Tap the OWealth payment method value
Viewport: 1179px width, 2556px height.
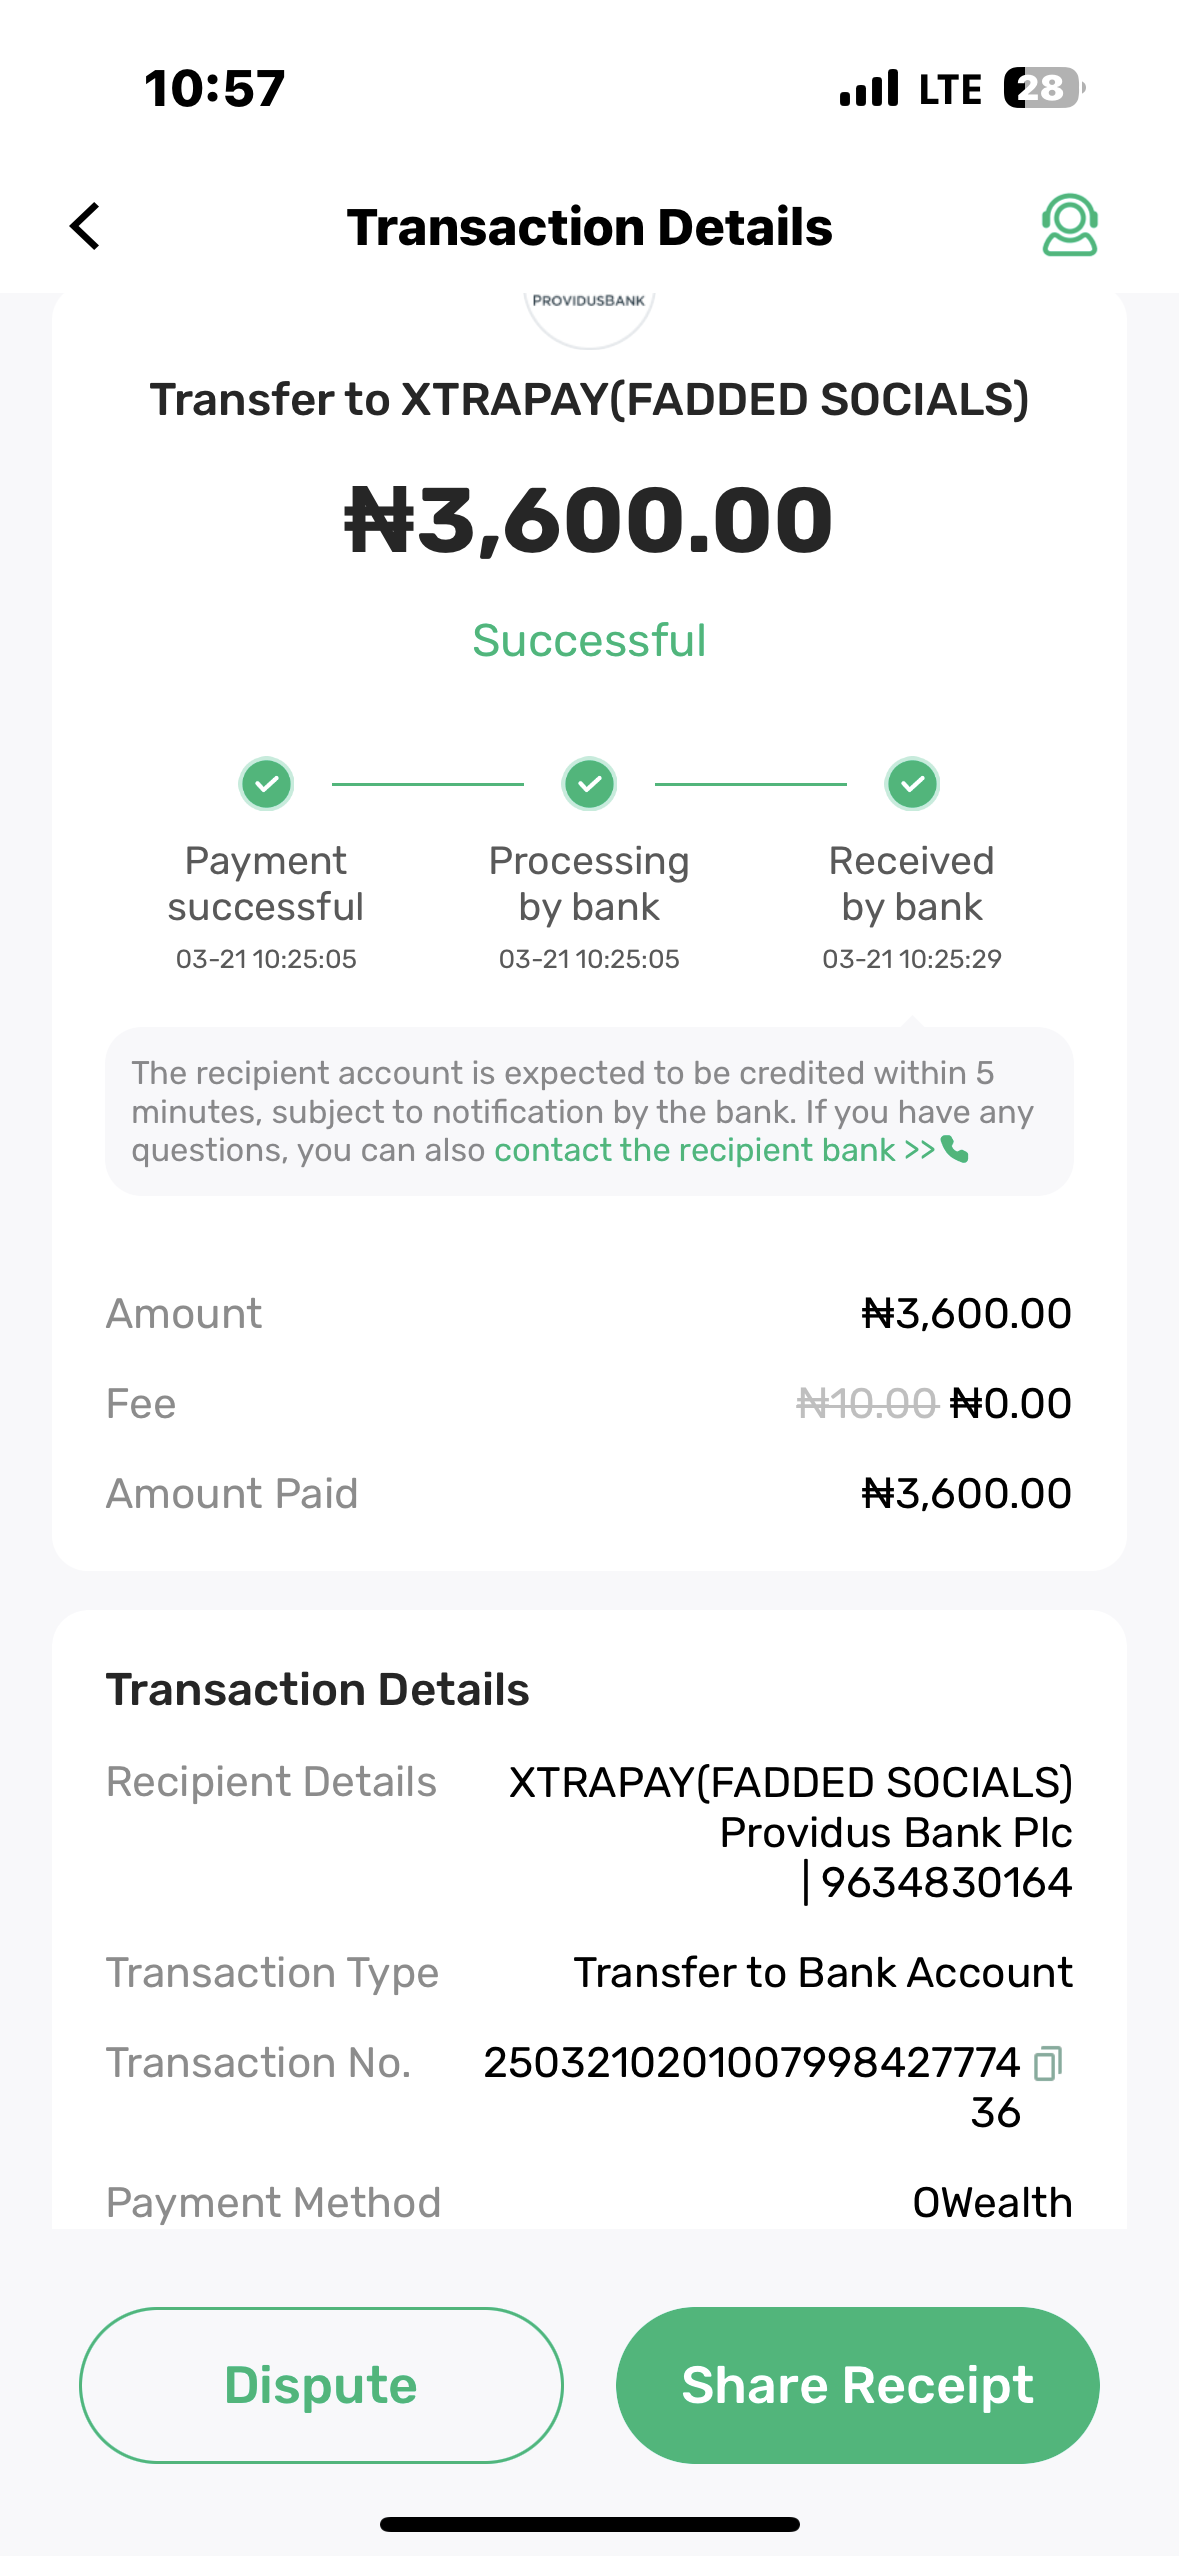point(991,2203)
